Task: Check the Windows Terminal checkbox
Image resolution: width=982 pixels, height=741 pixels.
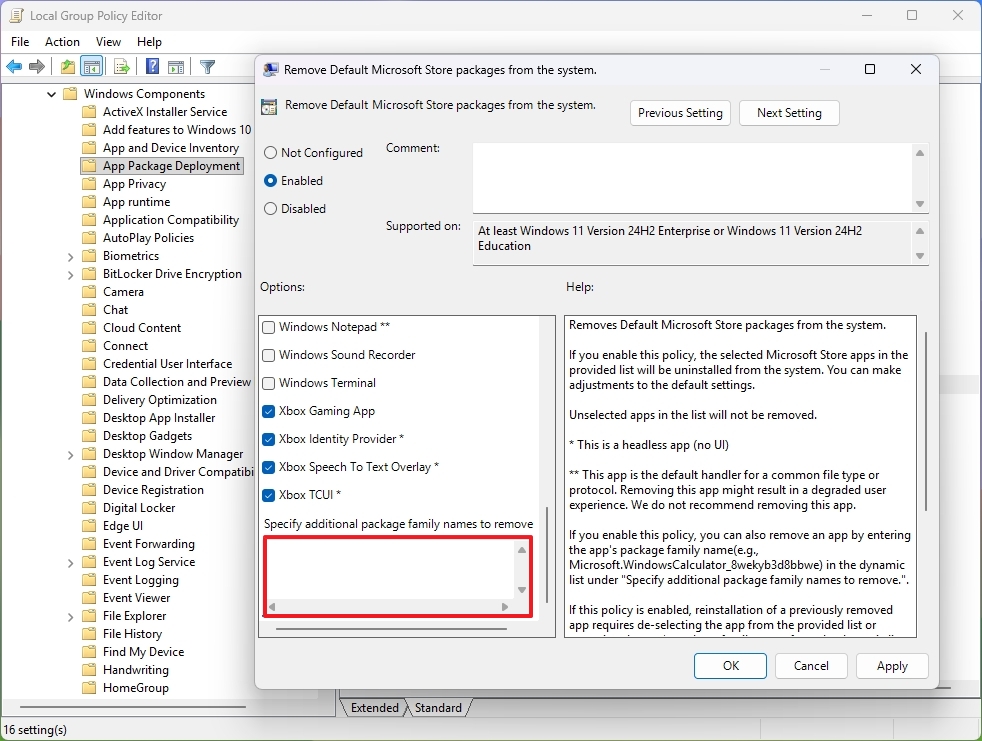Action: click(x=269, y=383)
